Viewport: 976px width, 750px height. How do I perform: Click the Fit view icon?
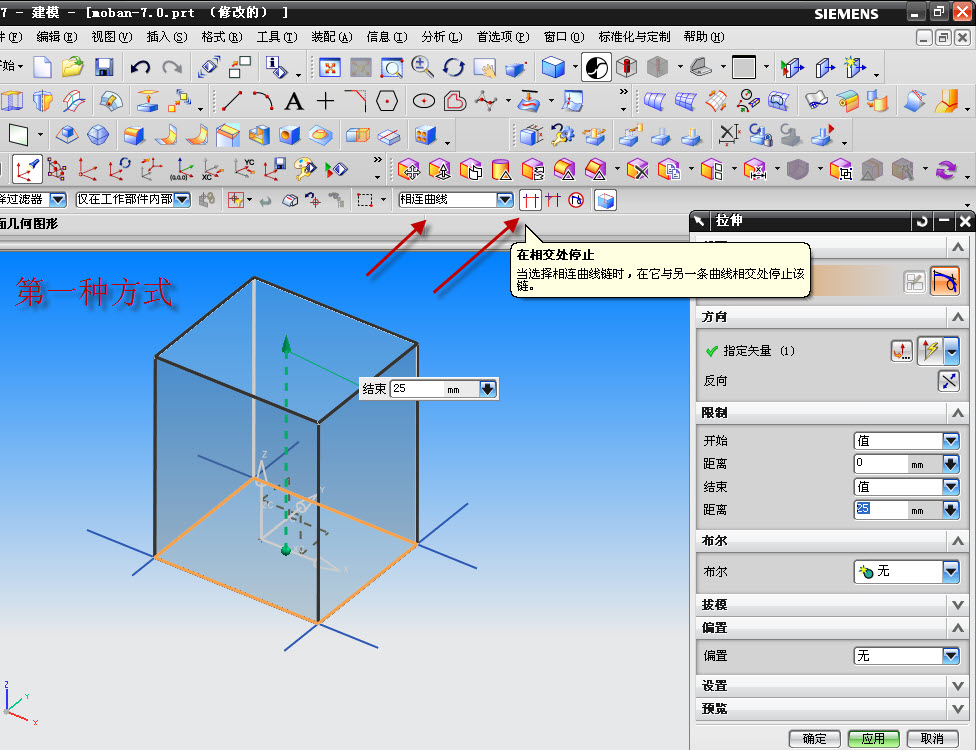[329, 67]
